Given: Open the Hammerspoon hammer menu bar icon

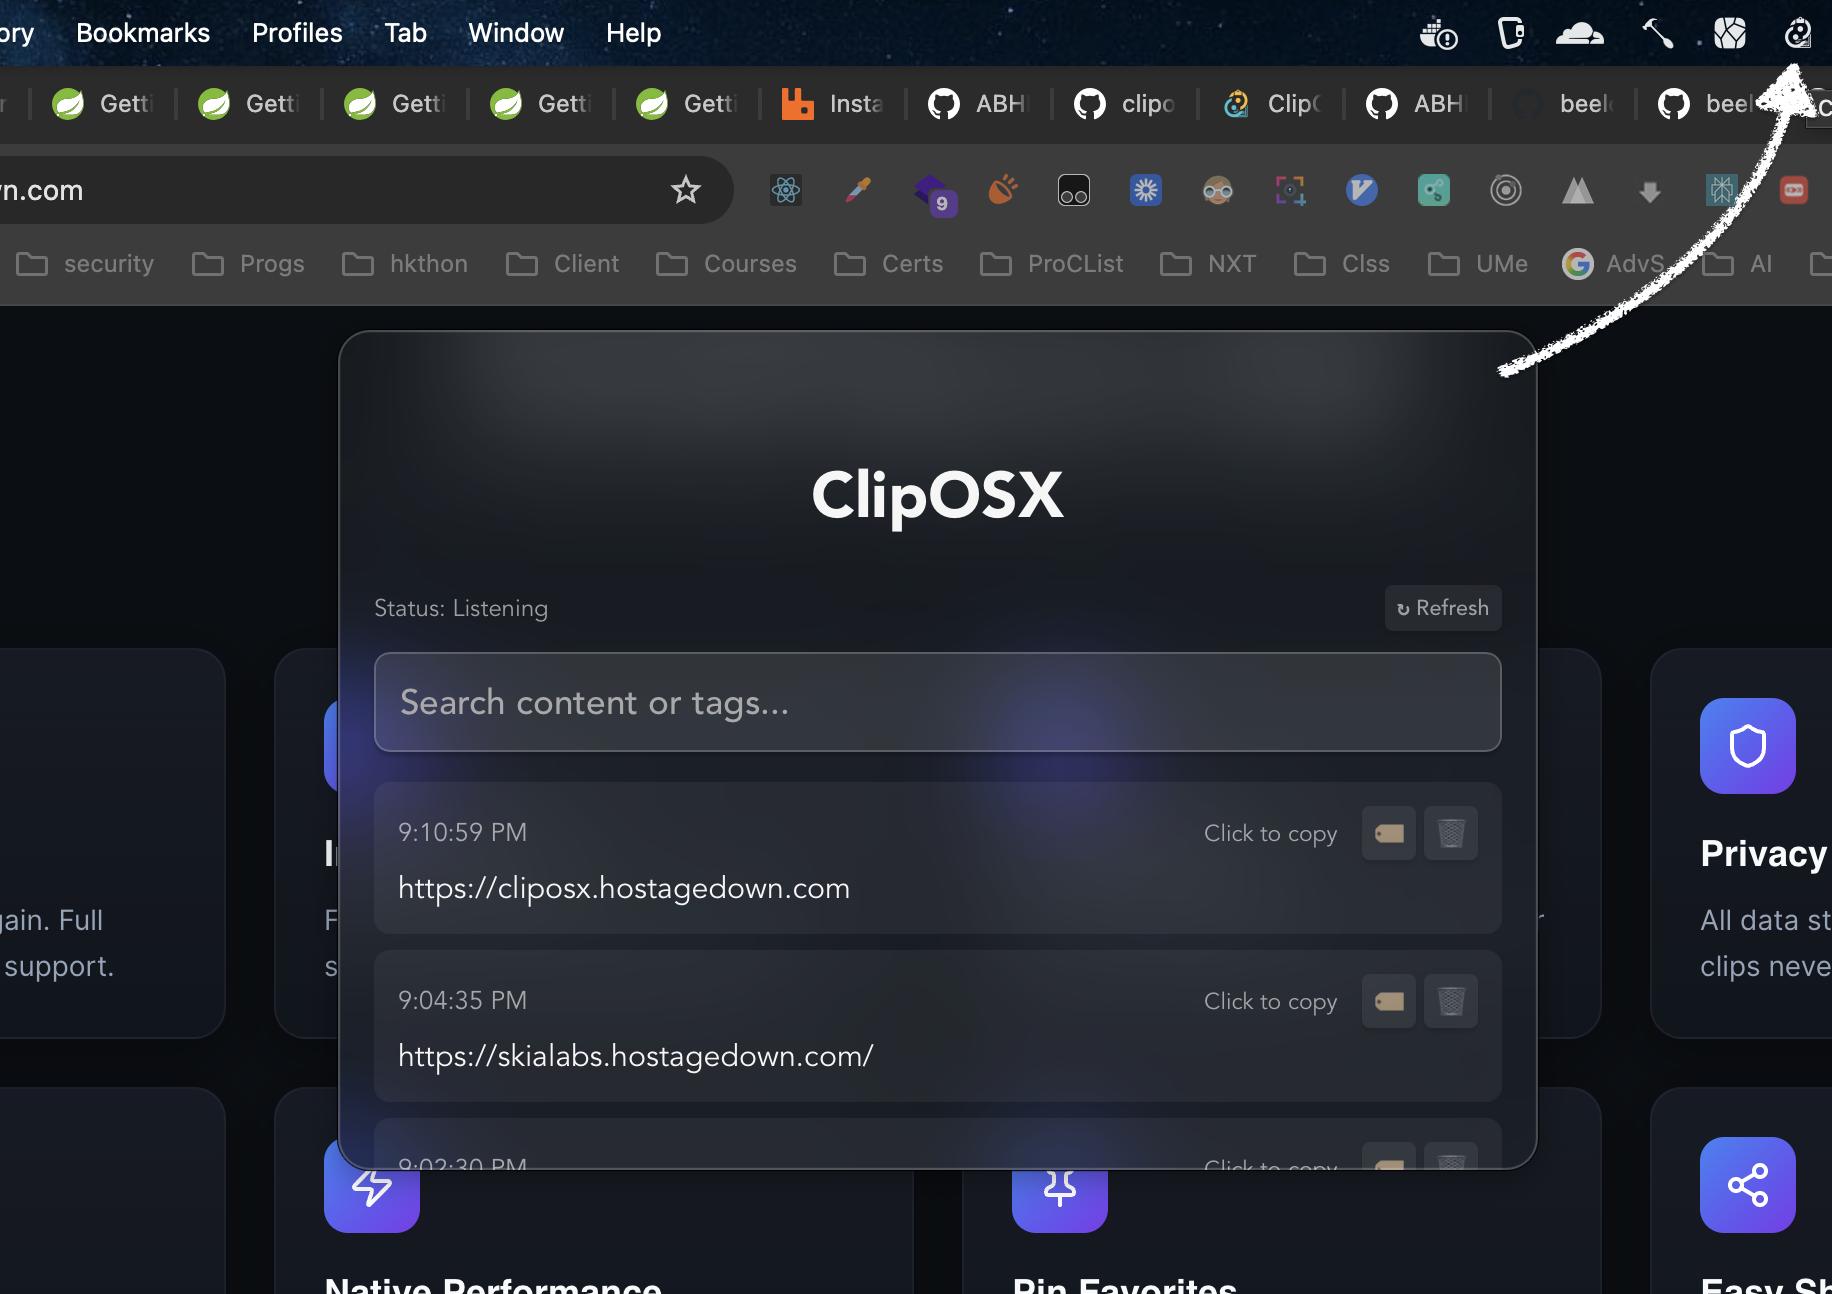Looking at the screenshot, I should pyautogui.click(x=1657, y=34).
